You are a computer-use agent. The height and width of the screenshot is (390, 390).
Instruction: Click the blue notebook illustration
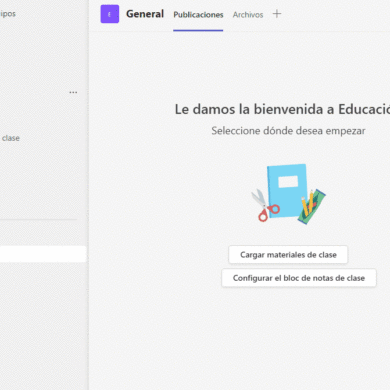pos(287,191)
